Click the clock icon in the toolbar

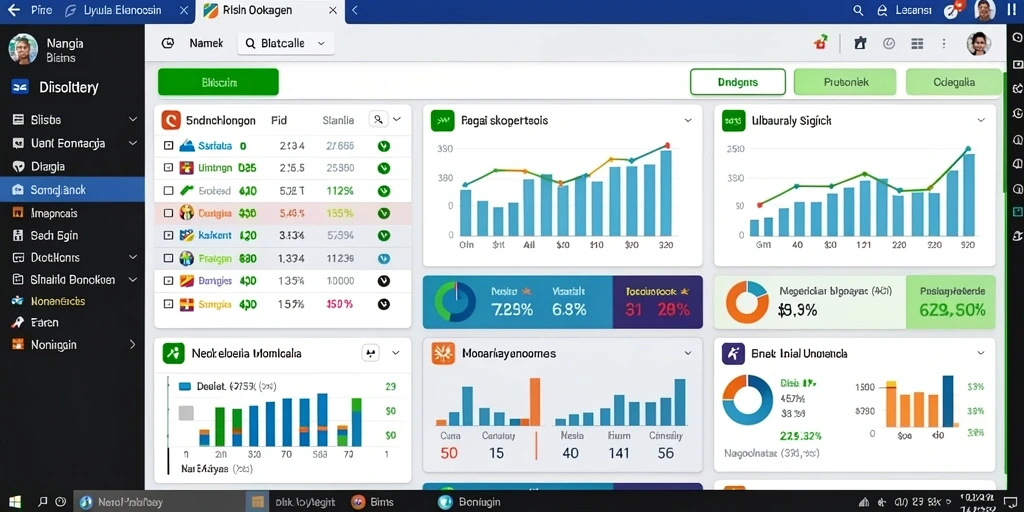889,43
